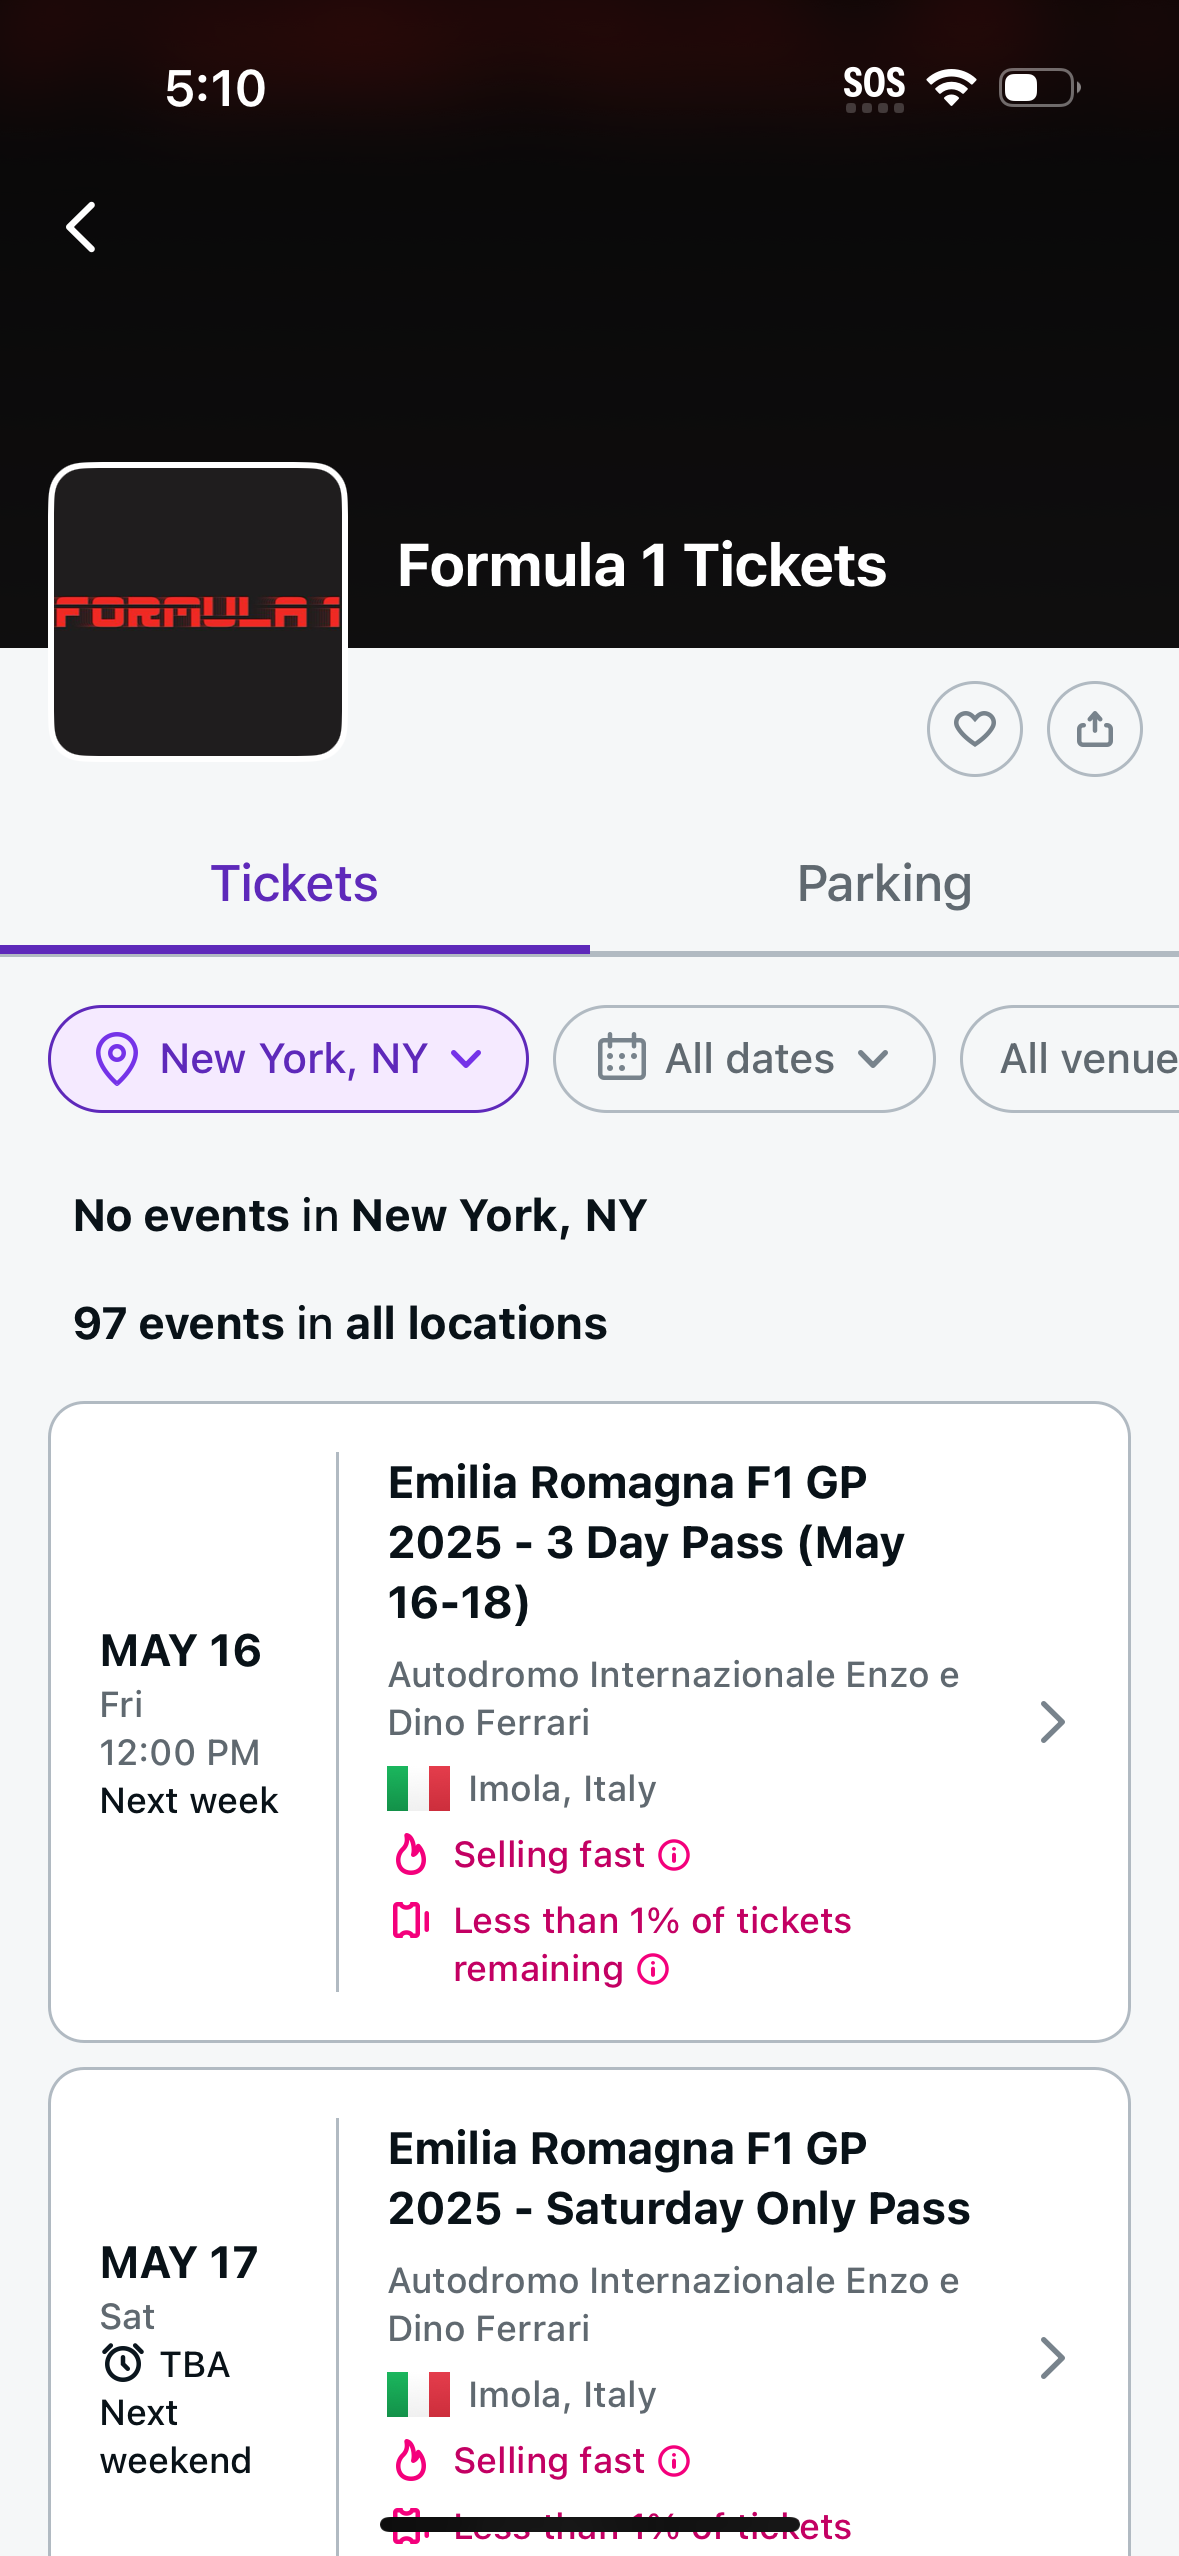Tap the share icon
This screenshot has height=2556, width=1179.
[1094, 729]
